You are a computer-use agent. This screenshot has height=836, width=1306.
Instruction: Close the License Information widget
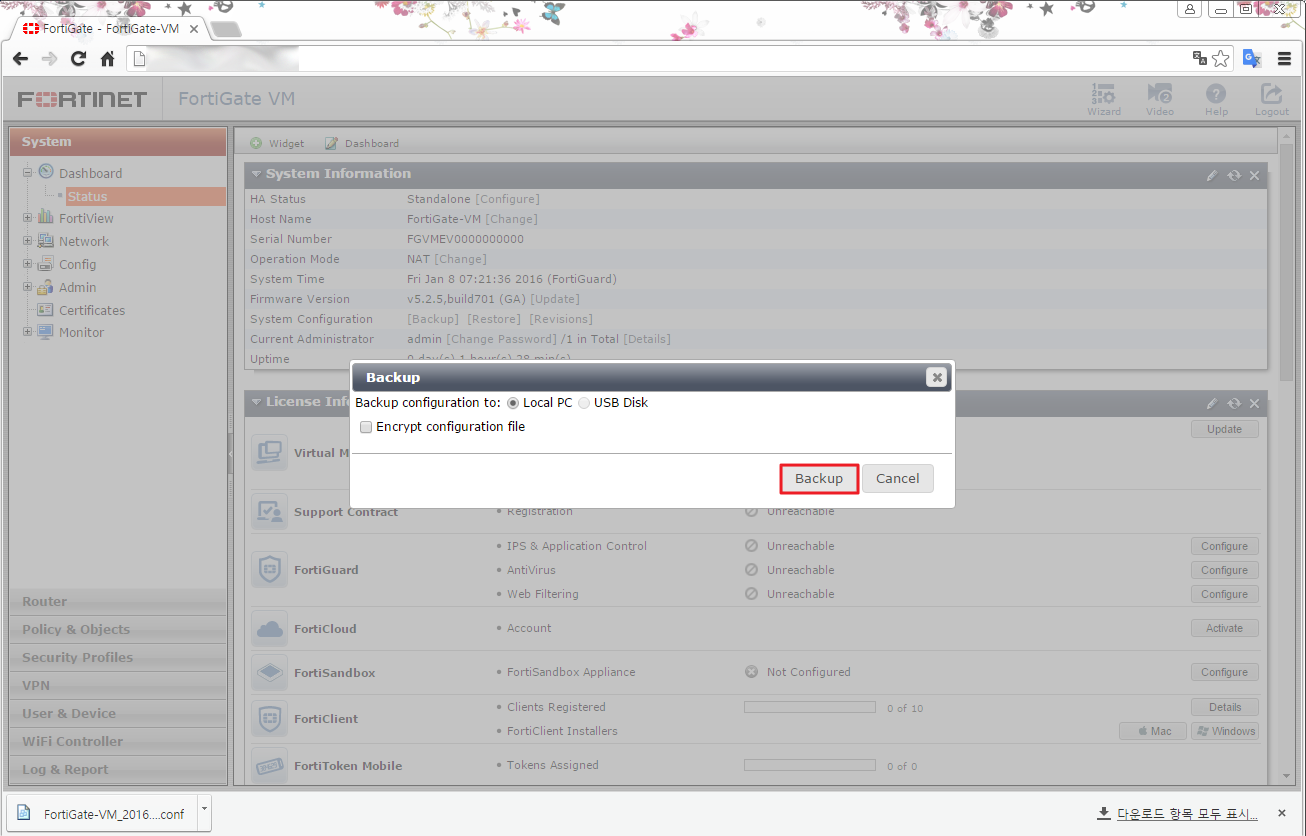[x=1254, y=403]
